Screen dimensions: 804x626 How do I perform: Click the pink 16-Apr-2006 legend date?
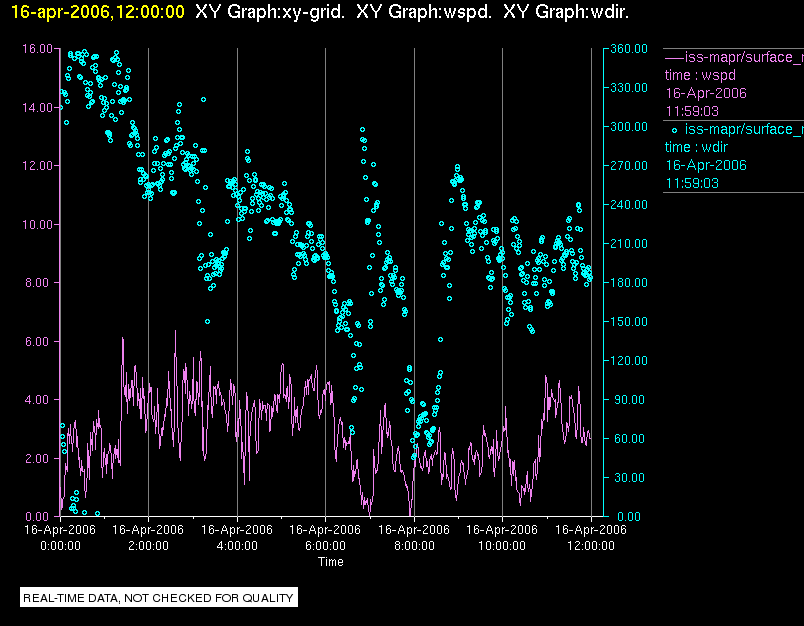coord(706,93)
